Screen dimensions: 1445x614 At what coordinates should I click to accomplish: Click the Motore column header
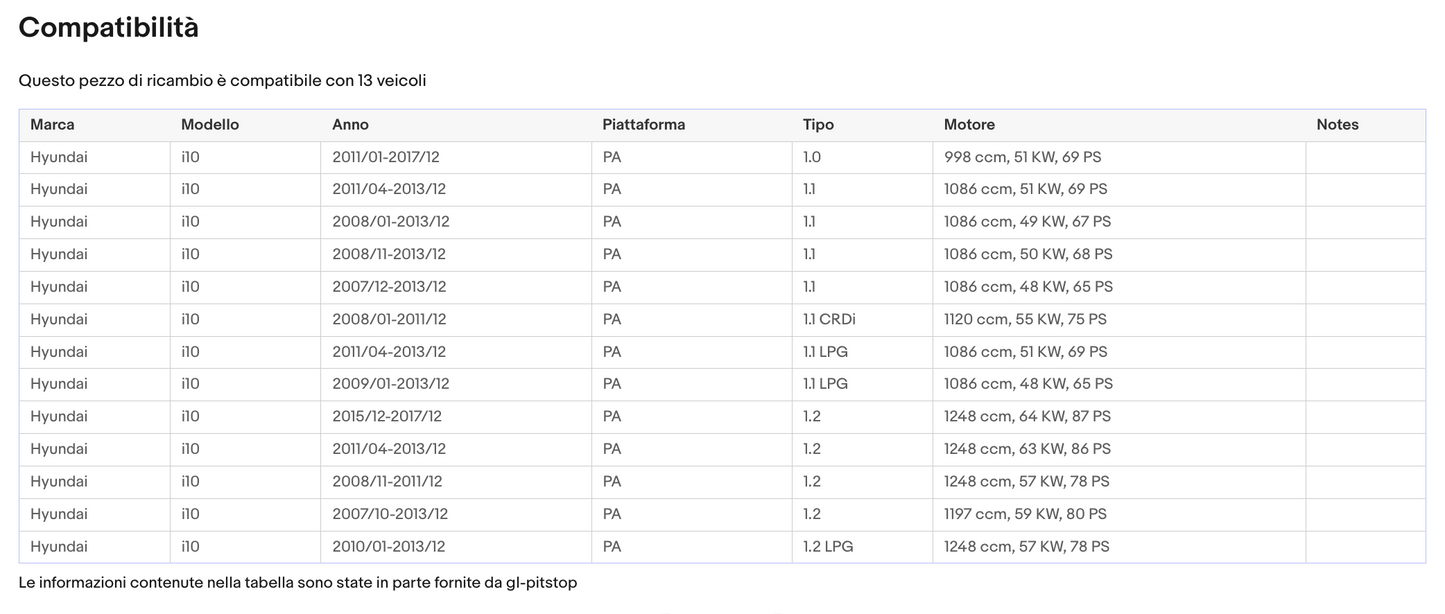pos(969,125)
